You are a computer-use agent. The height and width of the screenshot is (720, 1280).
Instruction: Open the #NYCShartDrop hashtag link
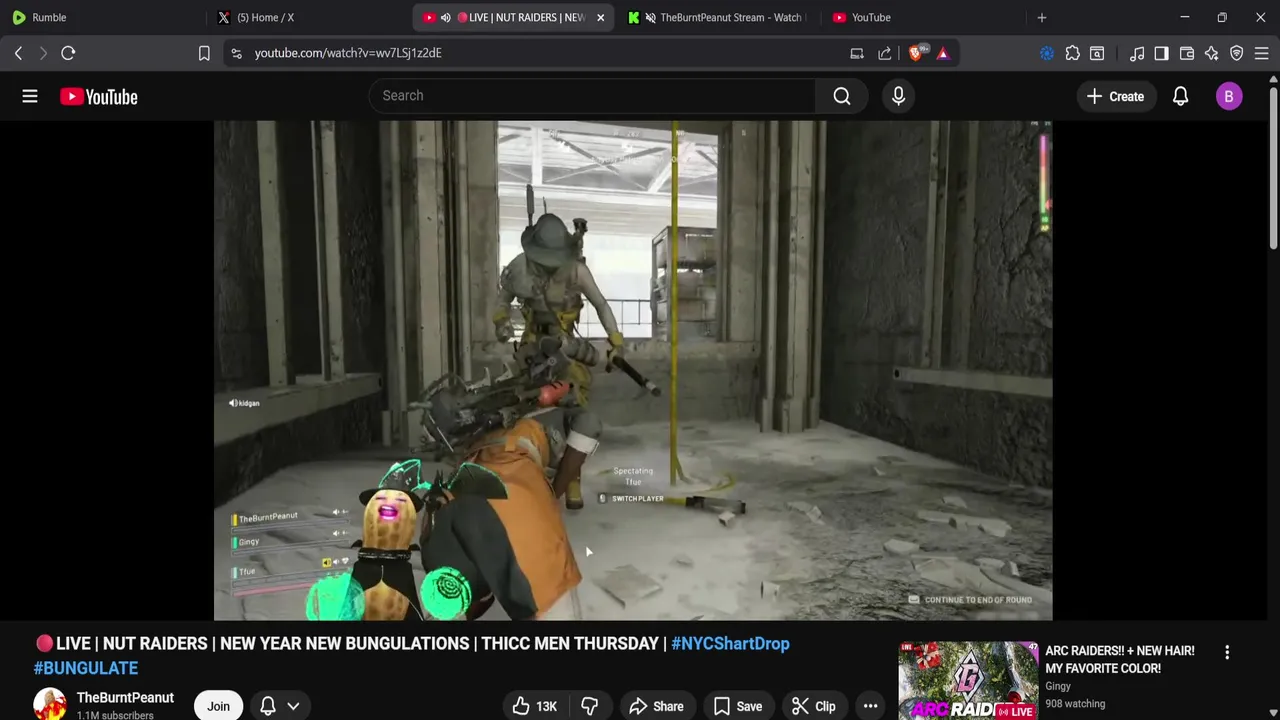pos(730,644)
